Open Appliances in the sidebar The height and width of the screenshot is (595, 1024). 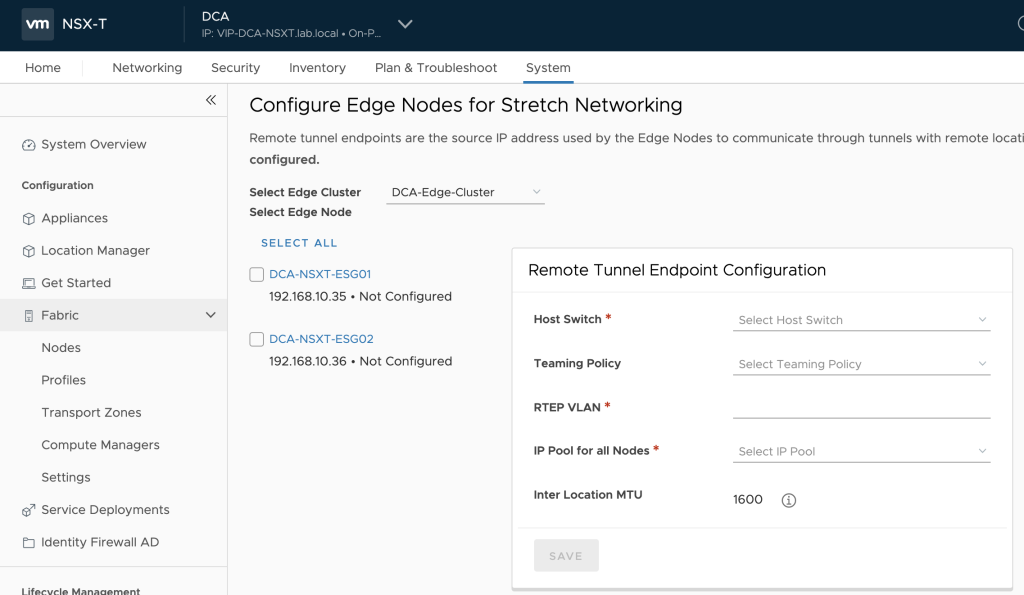click(x=74, y=218)
